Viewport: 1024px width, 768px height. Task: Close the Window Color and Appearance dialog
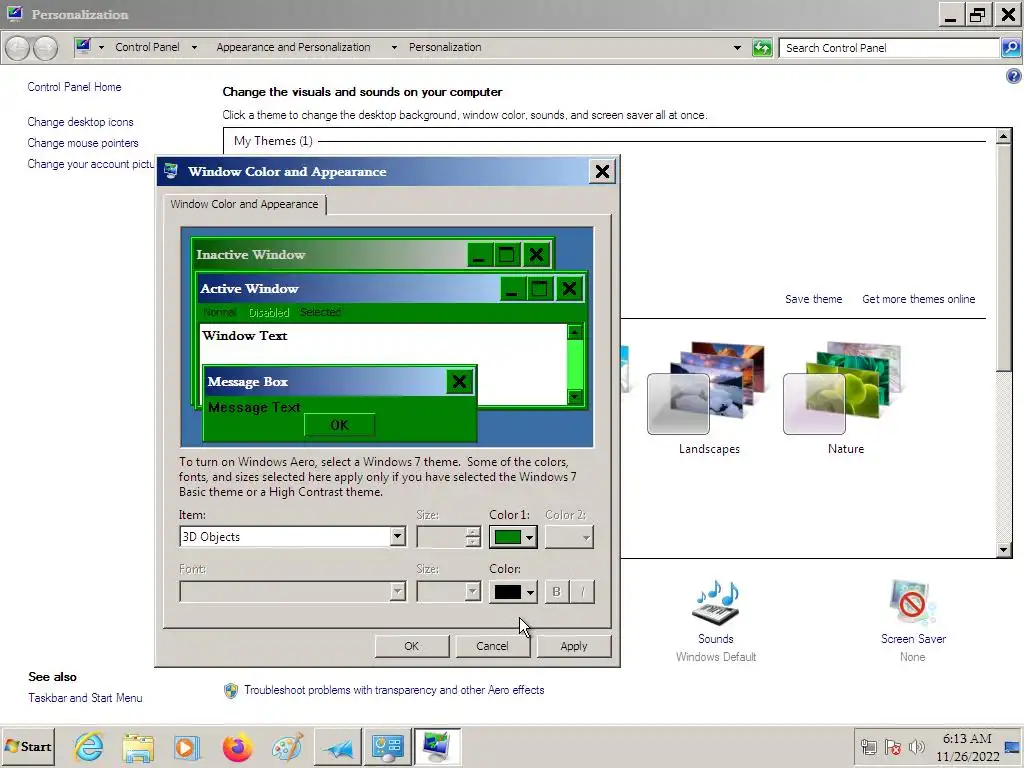point(602,171)
